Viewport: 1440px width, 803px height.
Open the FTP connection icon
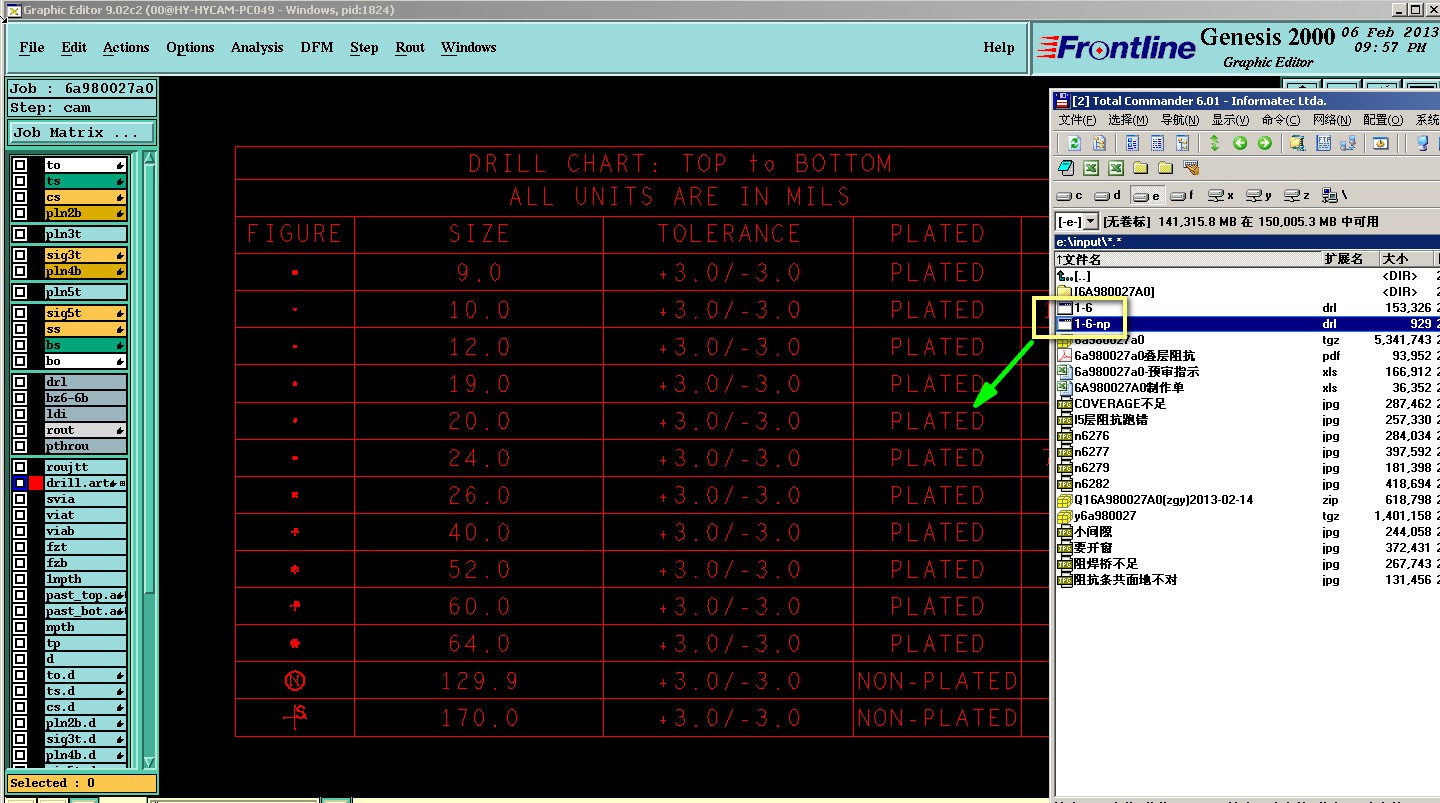(x=1324, y=143)
